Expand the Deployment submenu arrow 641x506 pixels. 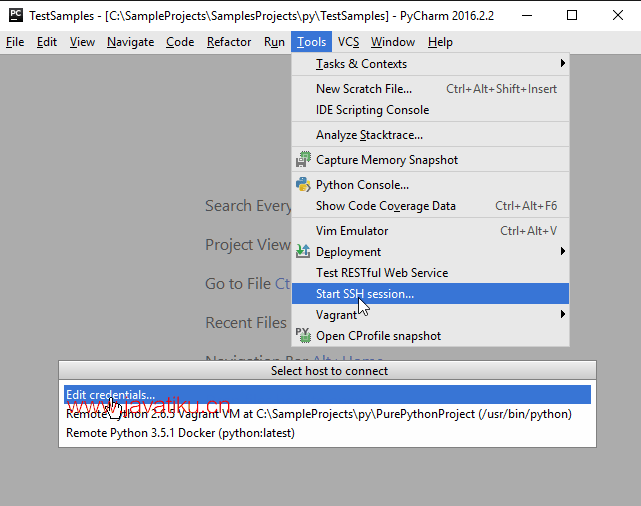point(563,251)
